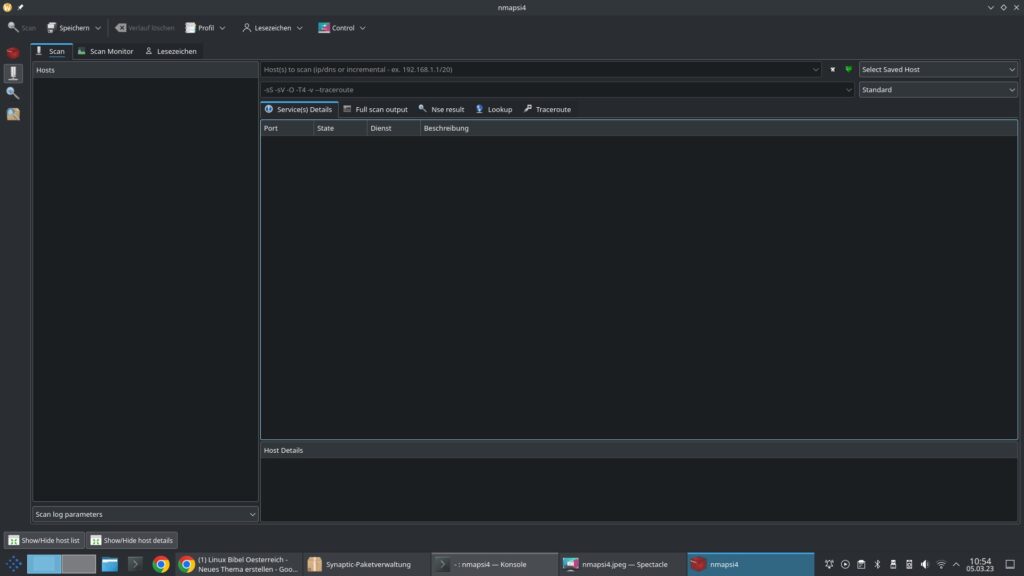Click the green bookmark icon beside the host field

pos(848,69)
